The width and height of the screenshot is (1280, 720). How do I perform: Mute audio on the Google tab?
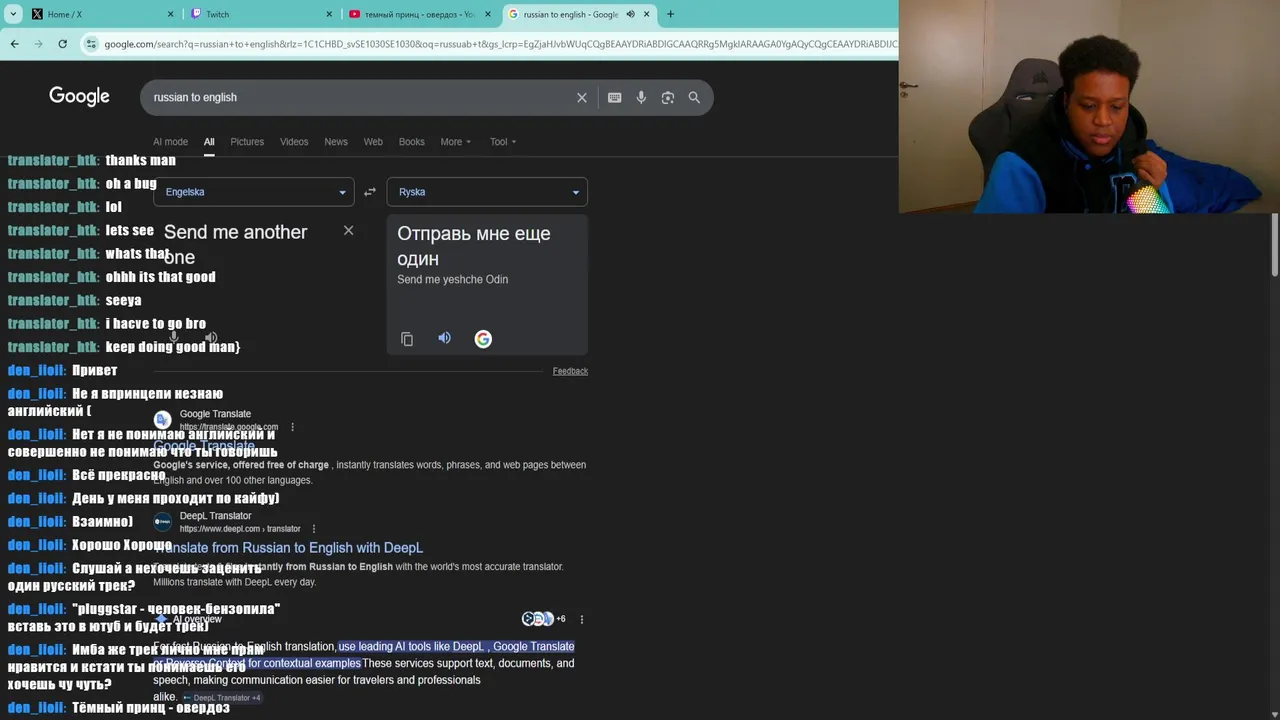coord(630,14)
